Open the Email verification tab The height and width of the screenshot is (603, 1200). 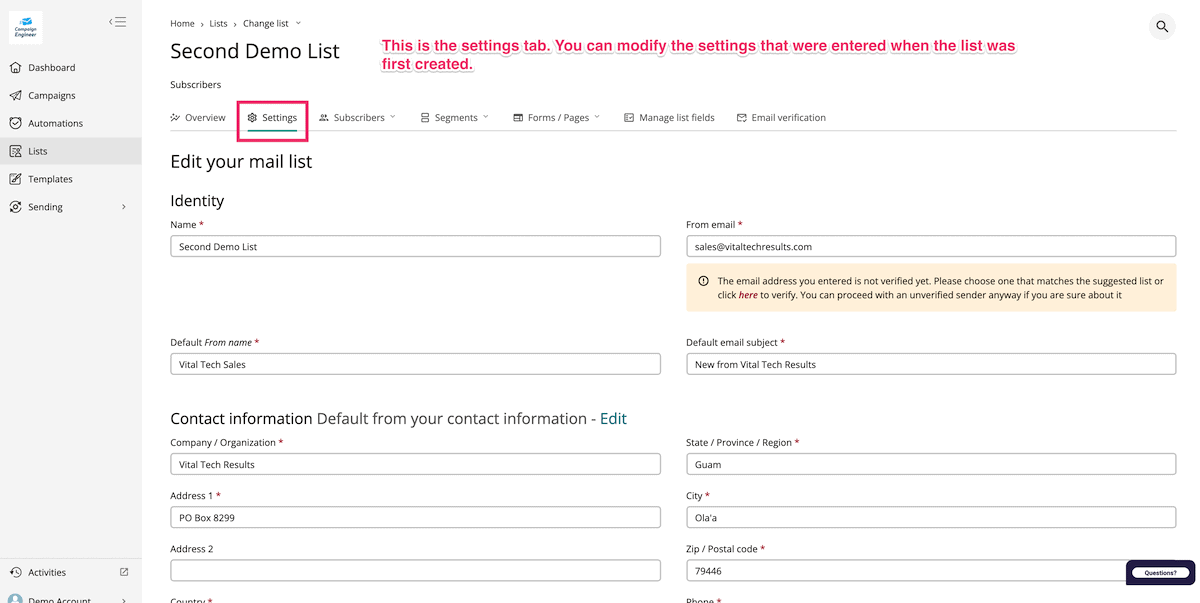coord(781,118)
